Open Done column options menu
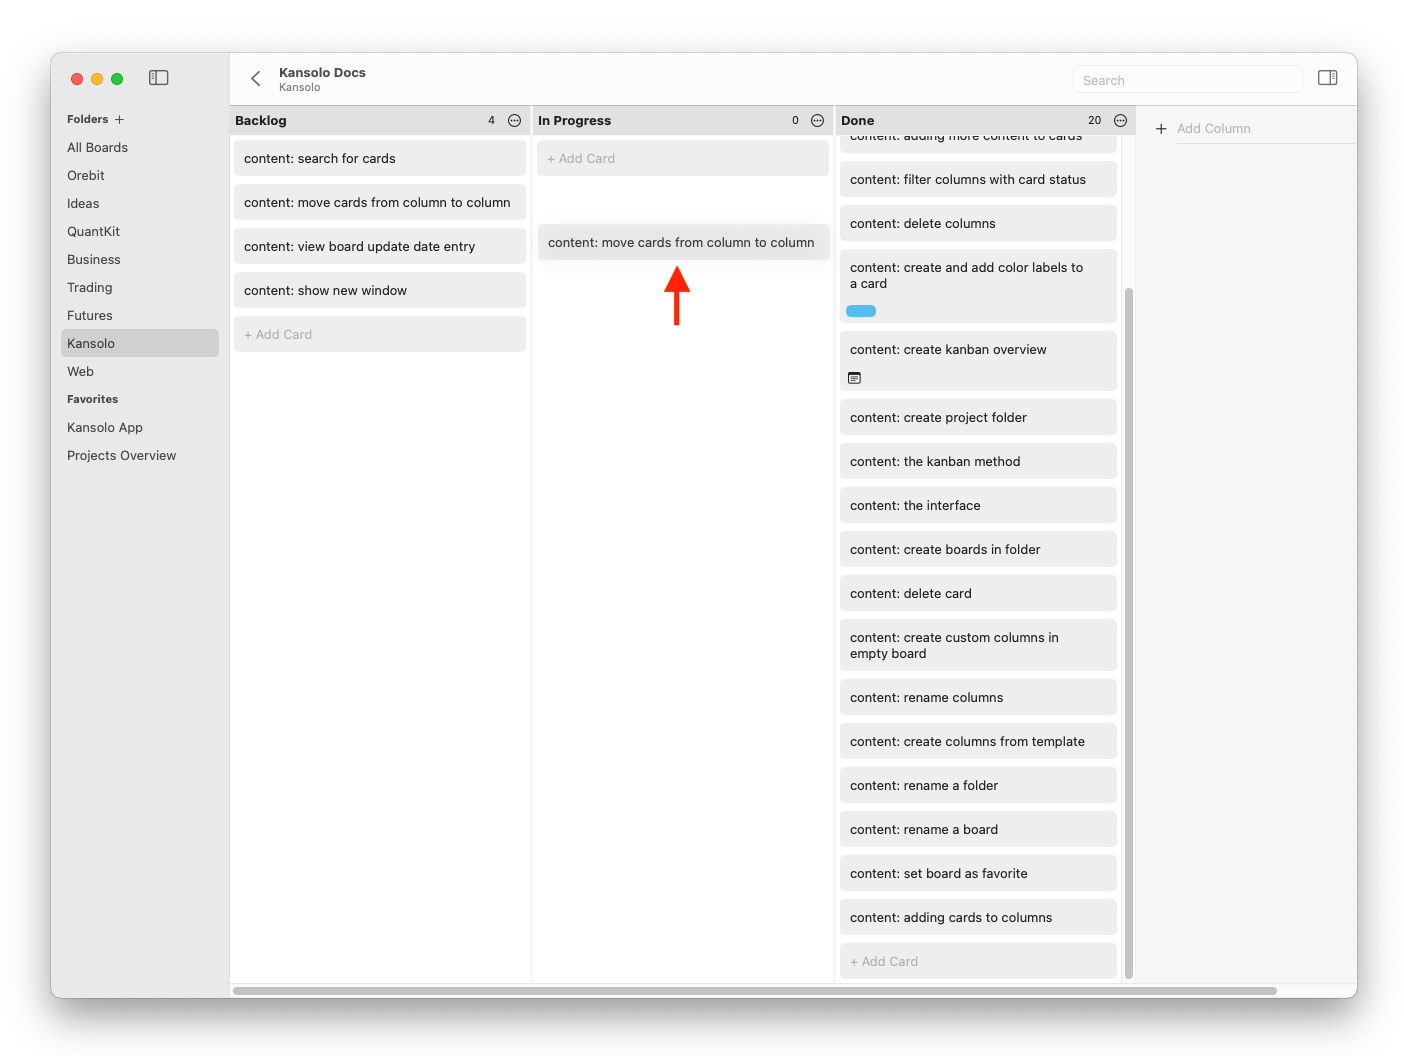The image size is (1404, 1056). click(x=1121, y=120)
